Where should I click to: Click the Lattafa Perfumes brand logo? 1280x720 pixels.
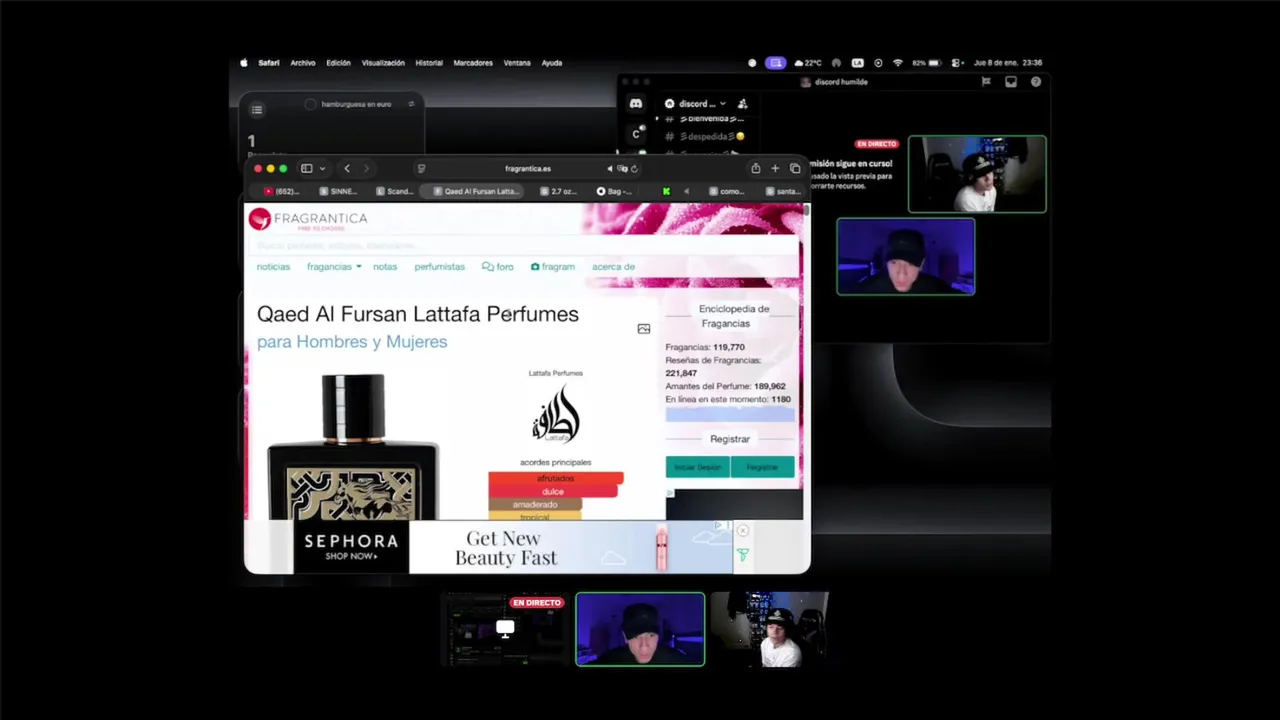click(x=556, y=413)
